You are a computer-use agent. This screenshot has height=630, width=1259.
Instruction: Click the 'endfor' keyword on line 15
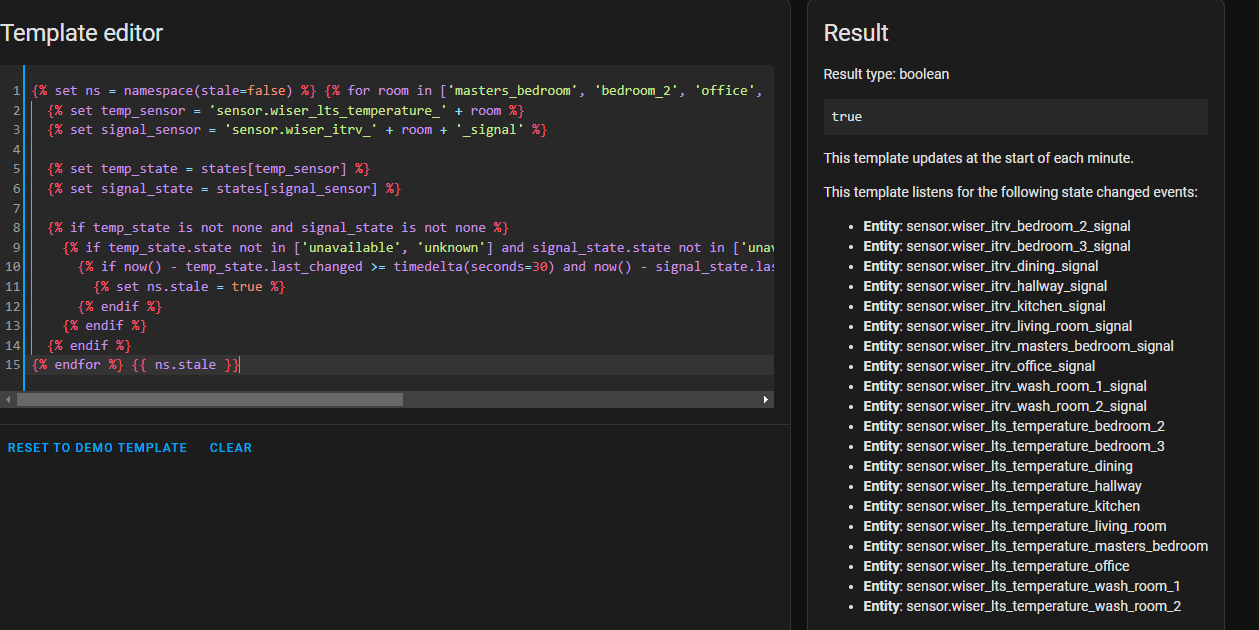point(78,365)
